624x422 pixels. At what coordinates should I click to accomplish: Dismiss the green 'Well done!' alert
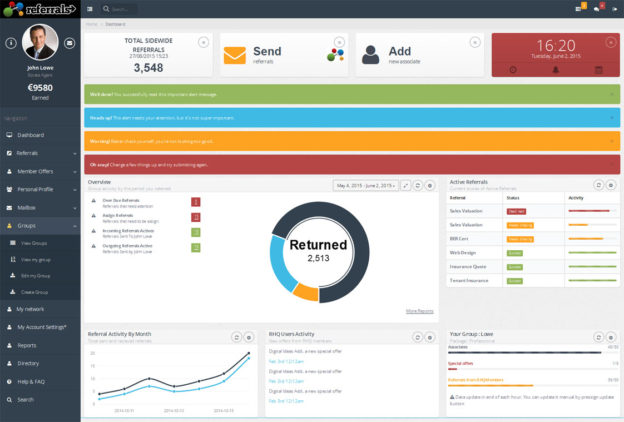(x=611, y=95)
